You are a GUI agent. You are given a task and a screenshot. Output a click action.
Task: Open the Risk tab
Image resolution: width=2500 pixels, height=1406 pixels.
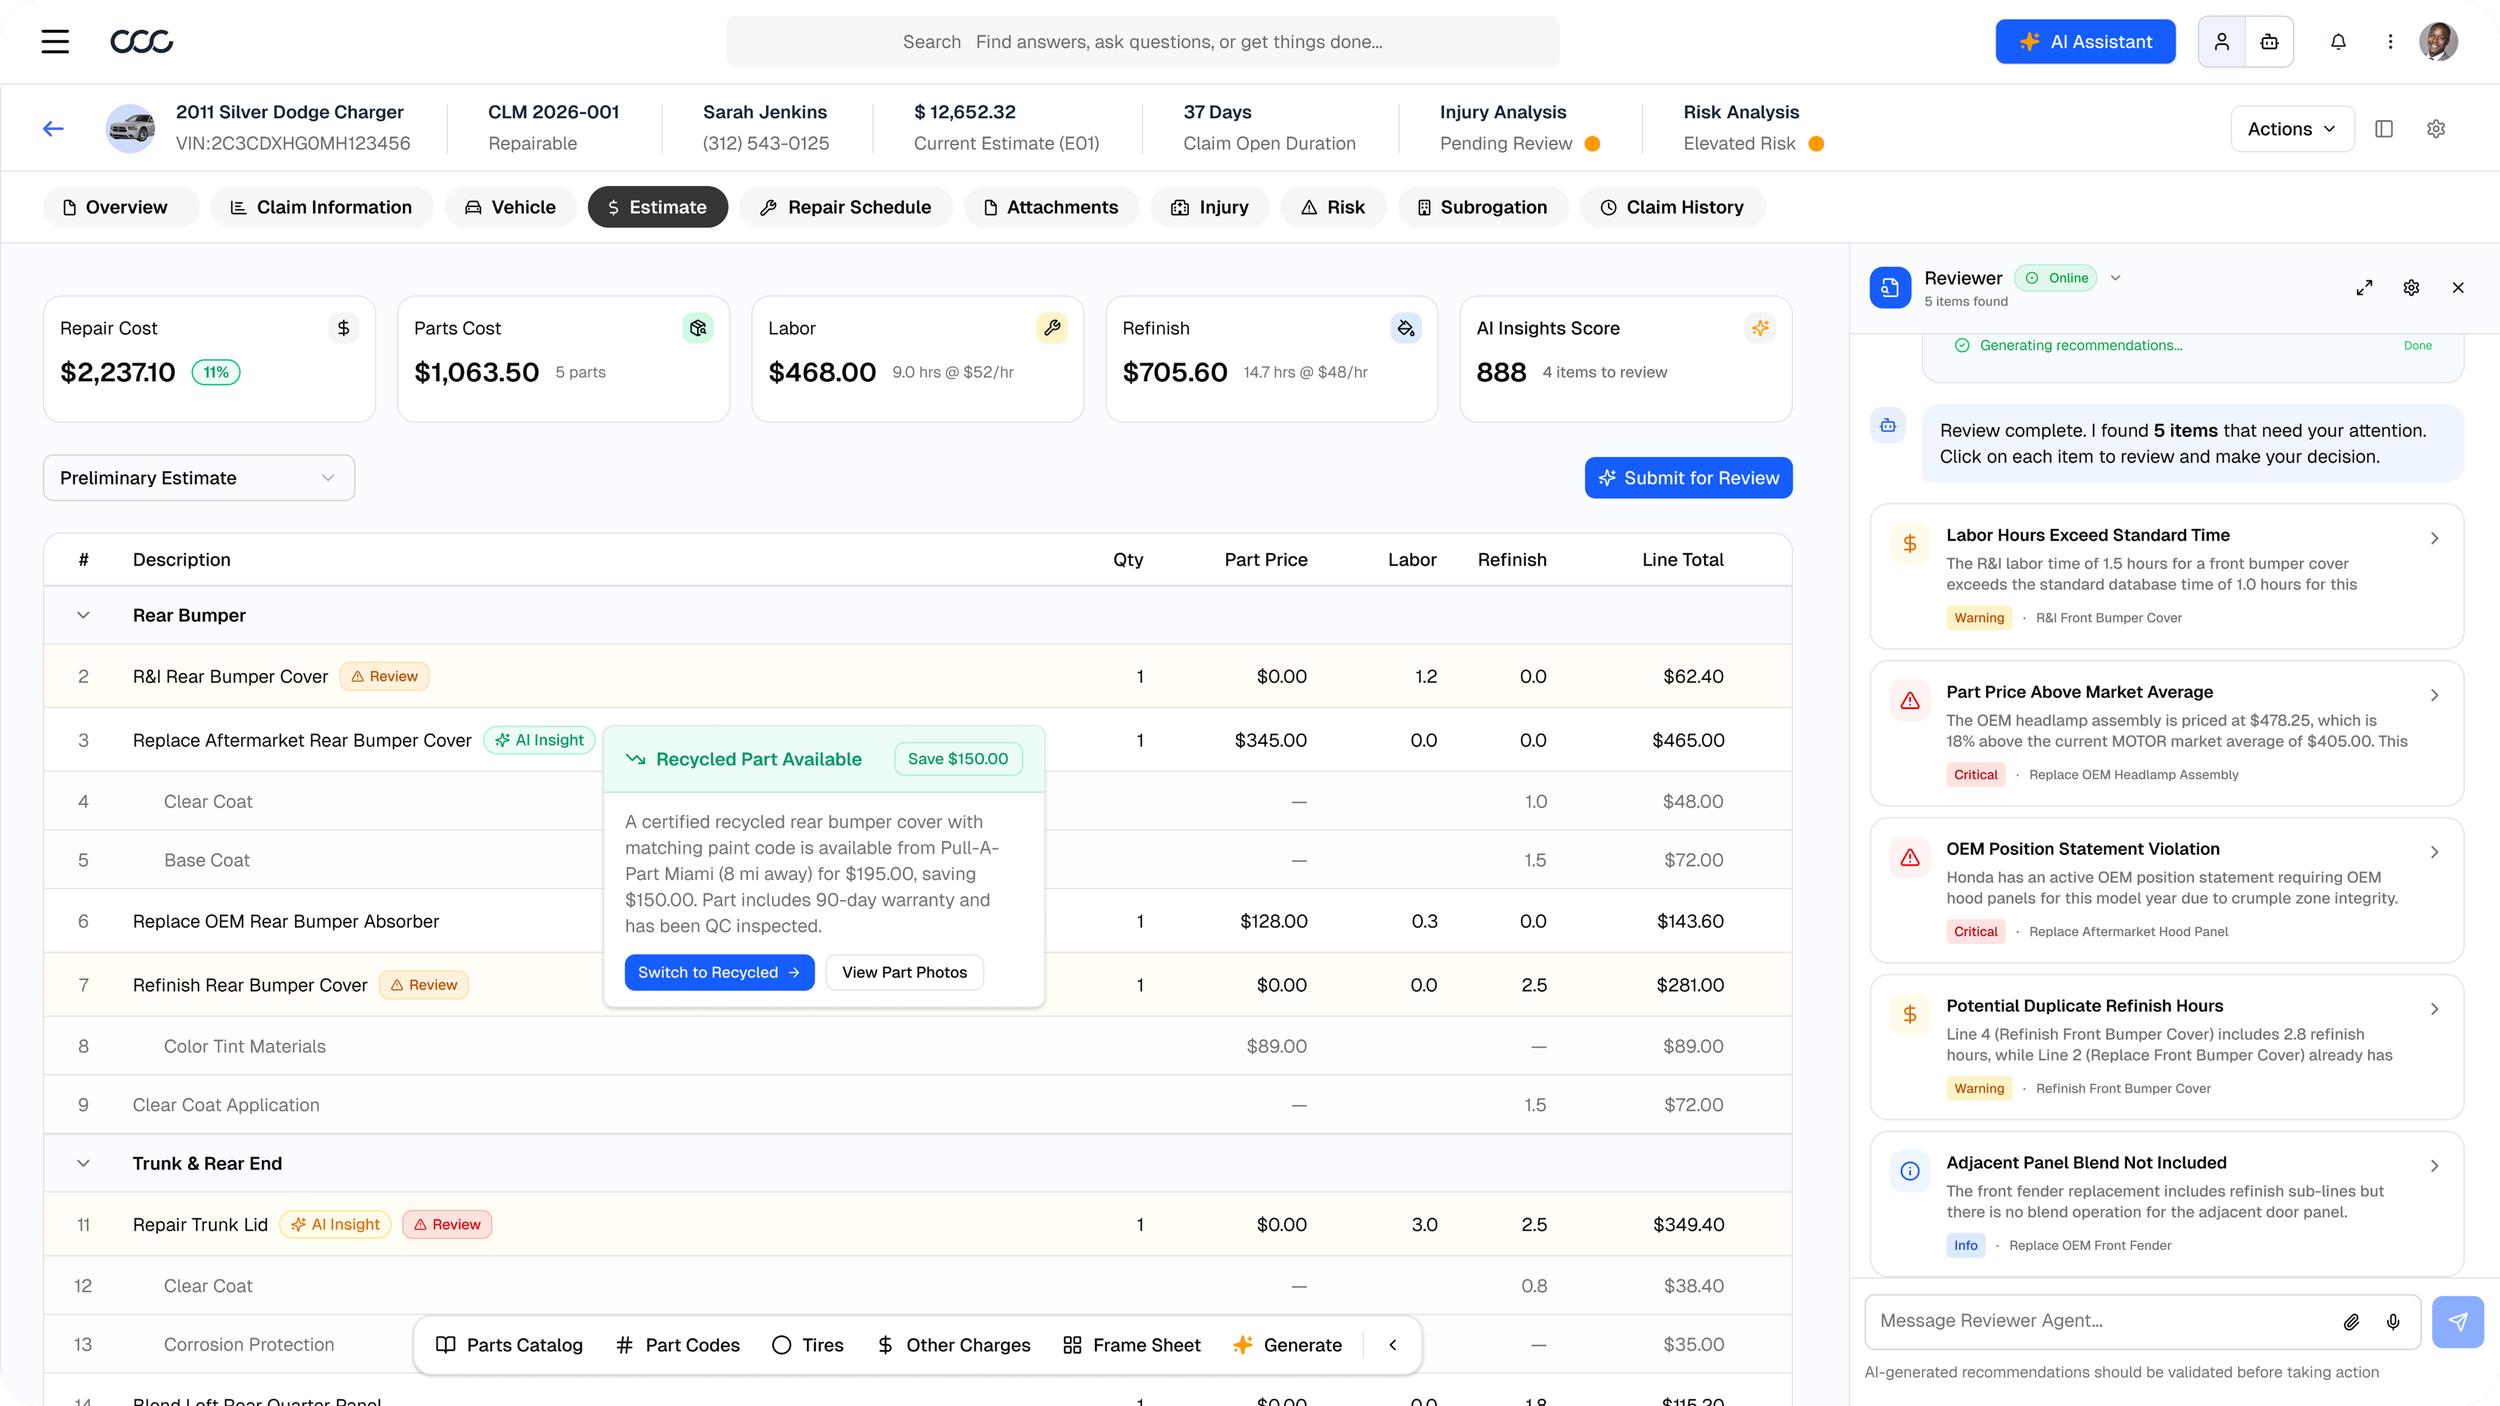click(1333, 207)
